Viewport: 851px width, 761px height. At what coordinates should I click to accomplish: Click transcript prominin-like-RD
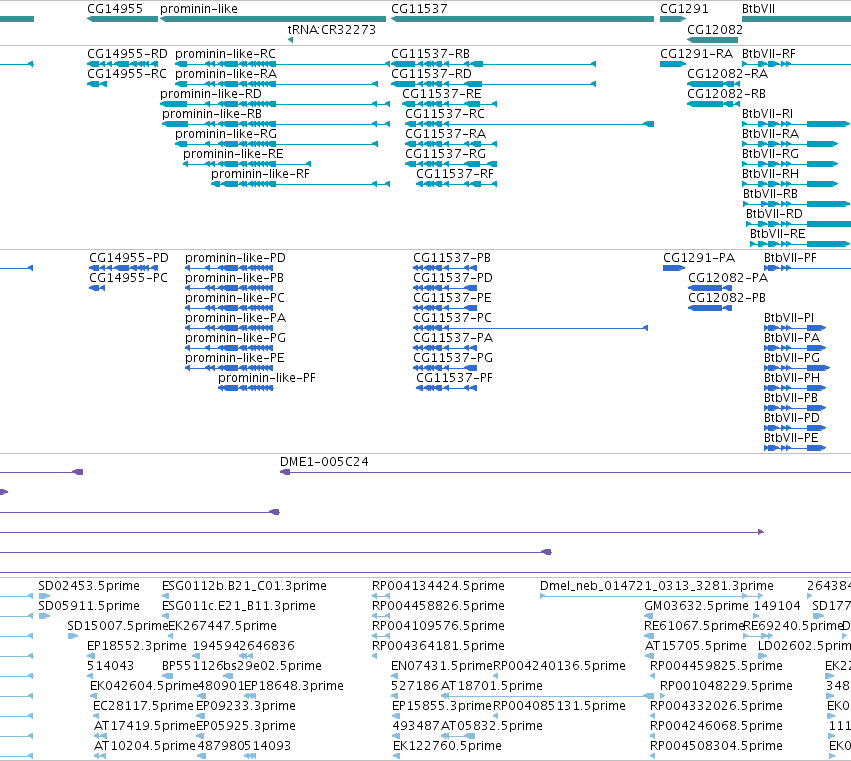pos(211,94)
